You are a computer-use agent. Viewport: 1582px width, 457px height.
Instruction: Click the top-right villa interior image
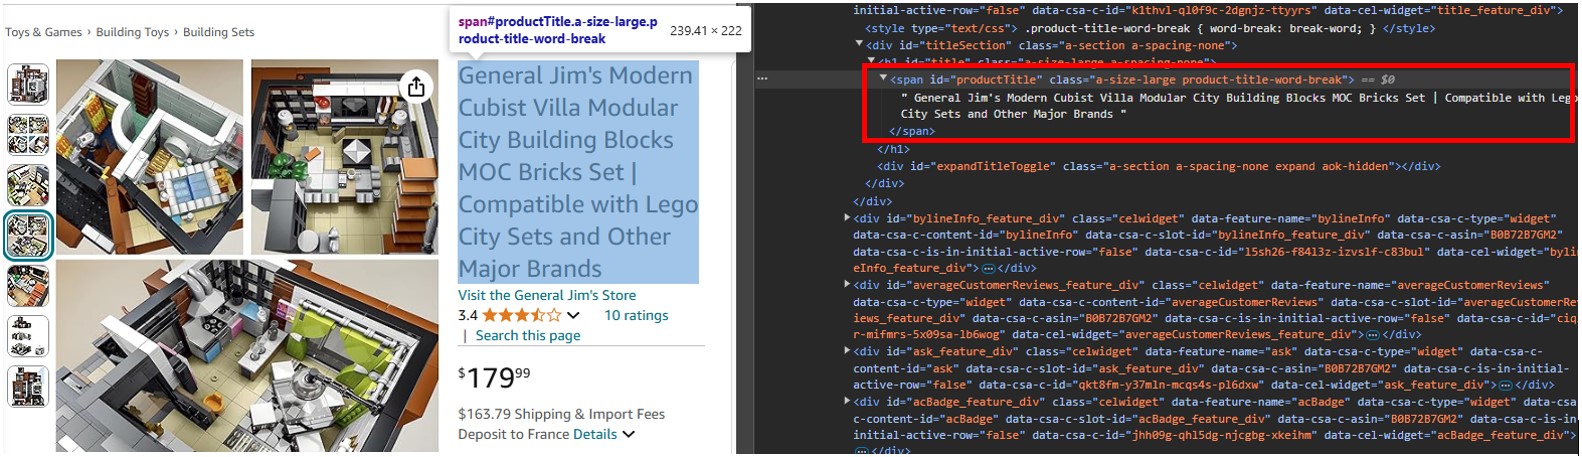click(345, 157)
